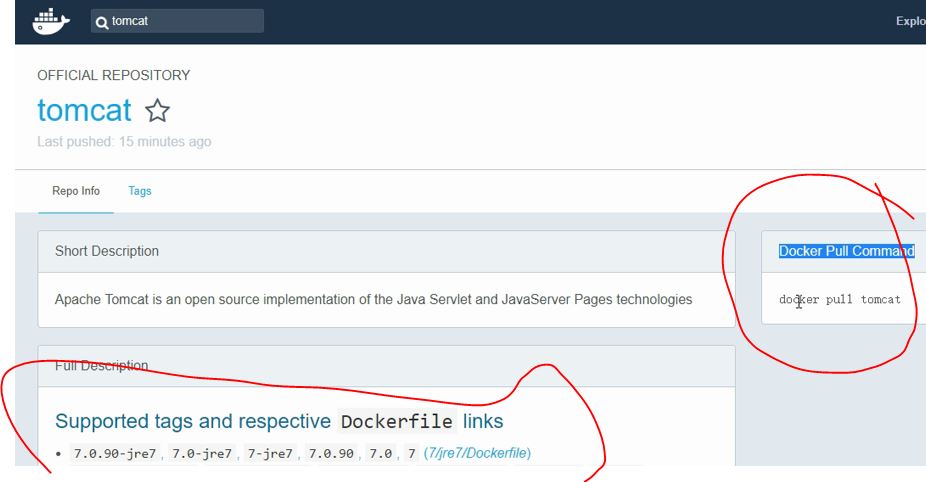Click the Last pushed 15 minutes ago text

pos(124,142)
